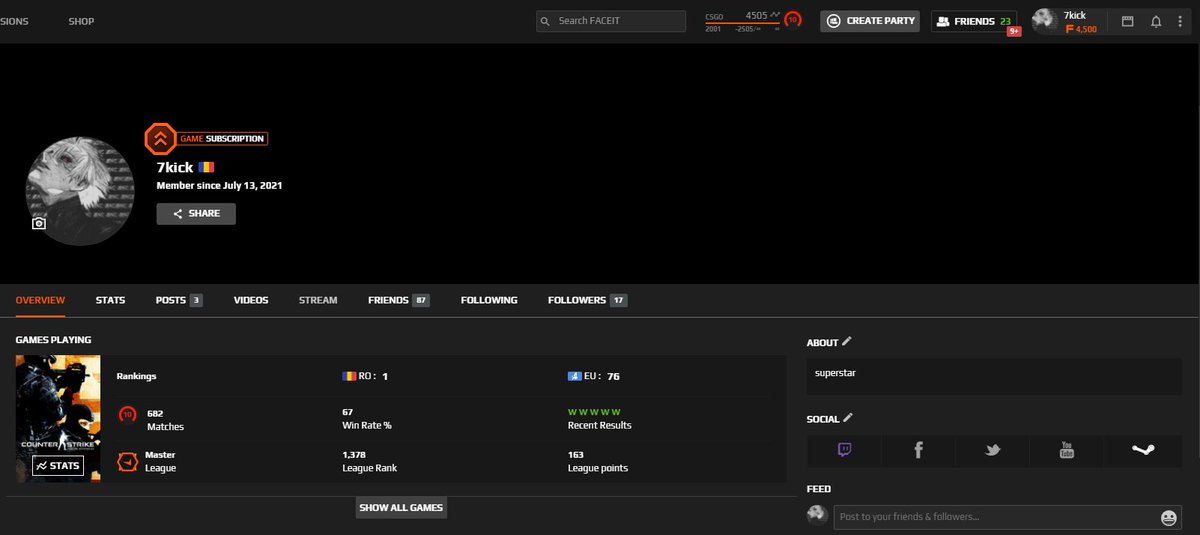This screenshot has width=1200, height=535.
Task: Open the friends list icon
Action: pyautogui.click(x=942, y=21)
